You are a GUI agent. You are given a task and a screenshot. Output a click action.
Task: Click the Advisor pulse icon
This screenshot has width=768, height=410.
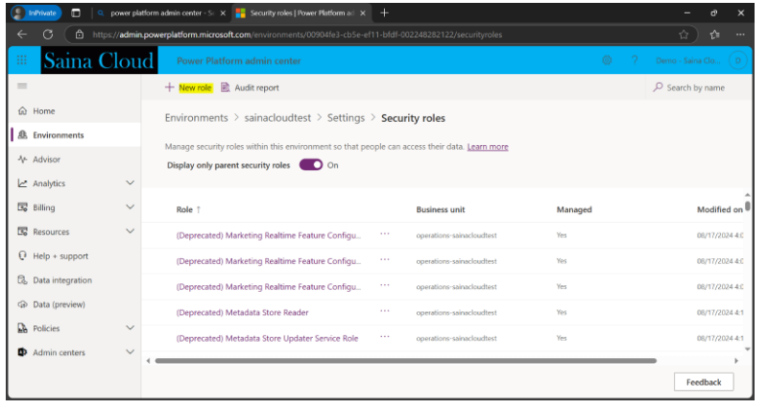(23, 159)
